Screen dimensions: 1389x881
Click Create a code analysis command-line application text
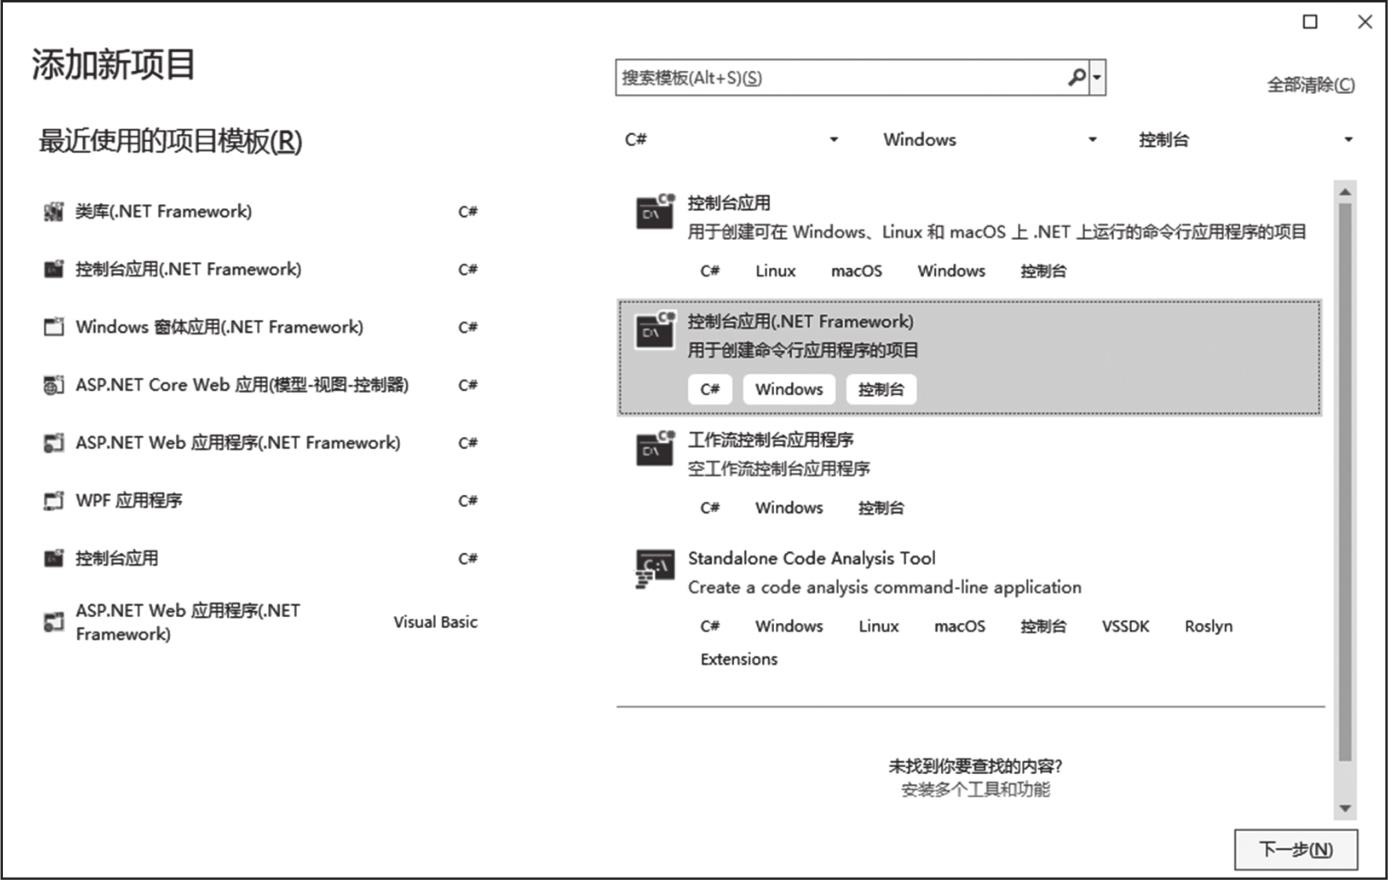pos(885,588)
